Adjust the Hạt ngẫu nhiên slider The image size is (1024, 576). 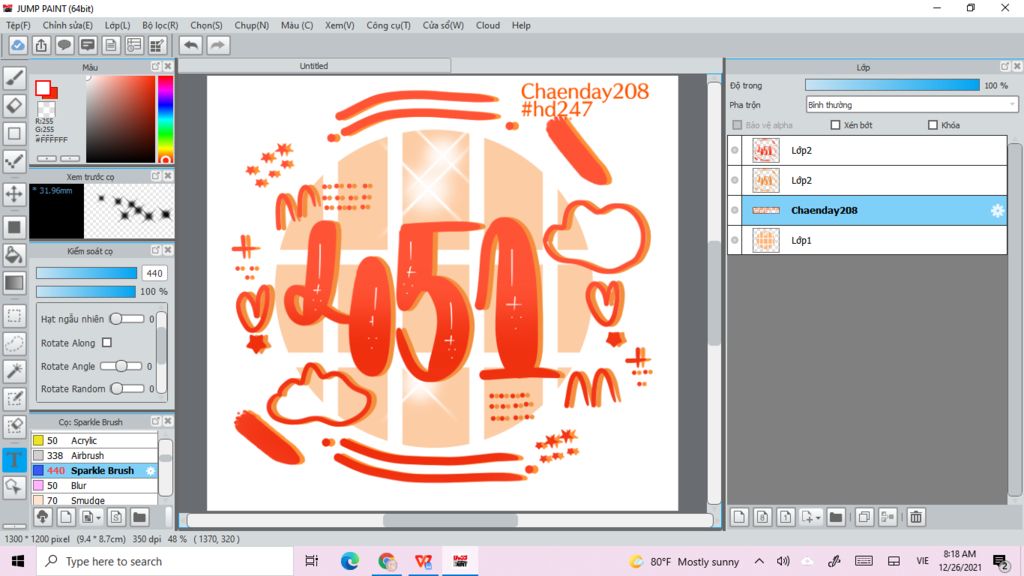click(x=127, y=319)
